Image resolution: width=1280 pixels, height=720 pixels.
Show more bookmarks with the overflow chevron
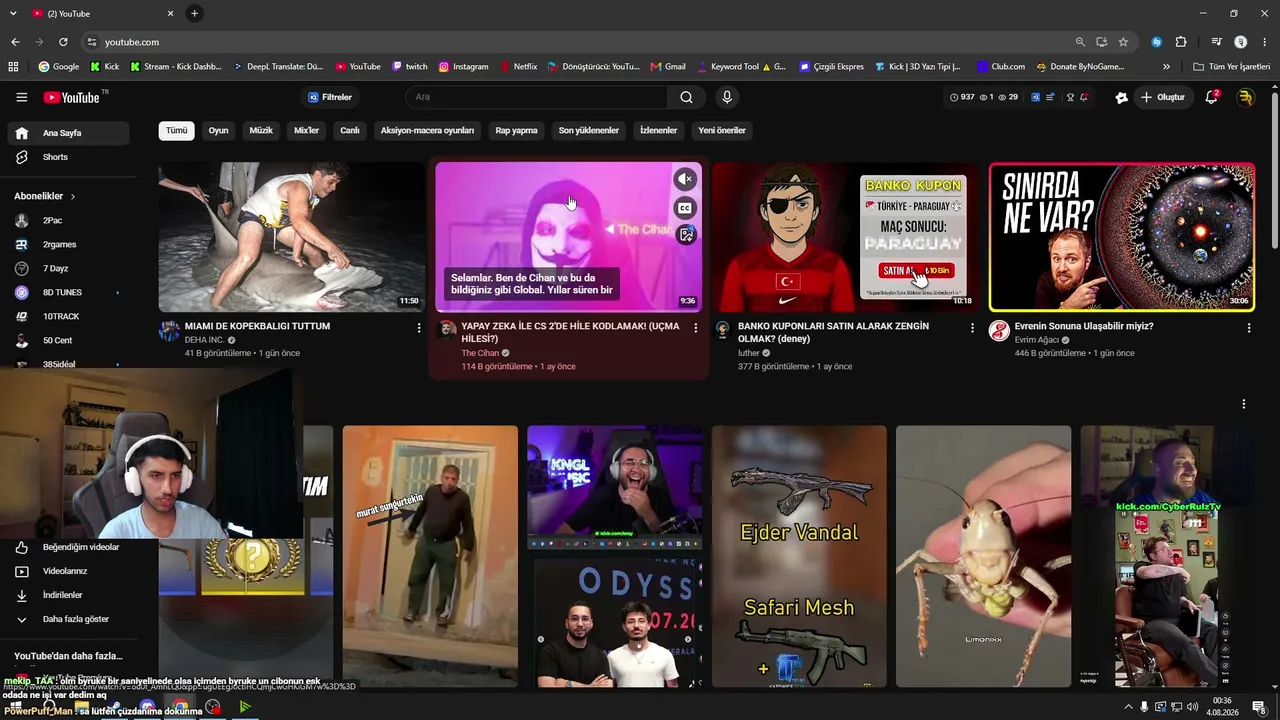point(1166,67)
